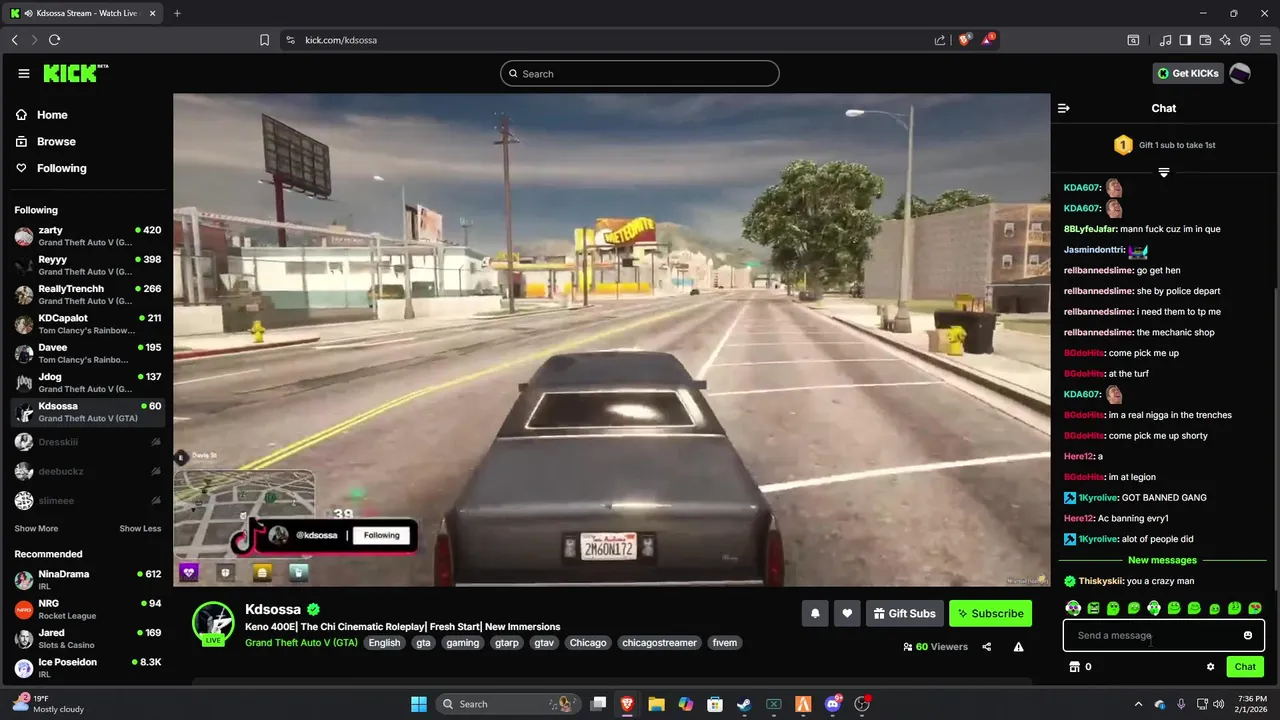Click 1Kyrolive username in chat GOT BANNED GANG message
This screenshot has height=720, width=1280.
point(1098,498)
